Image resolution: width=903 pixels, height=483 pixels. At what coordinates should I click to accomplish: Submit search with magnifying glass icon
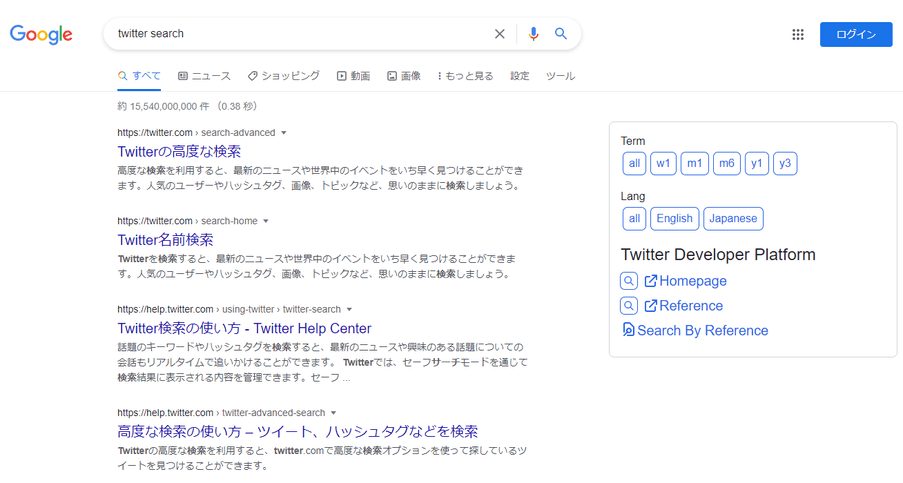(x=561, y=33)
